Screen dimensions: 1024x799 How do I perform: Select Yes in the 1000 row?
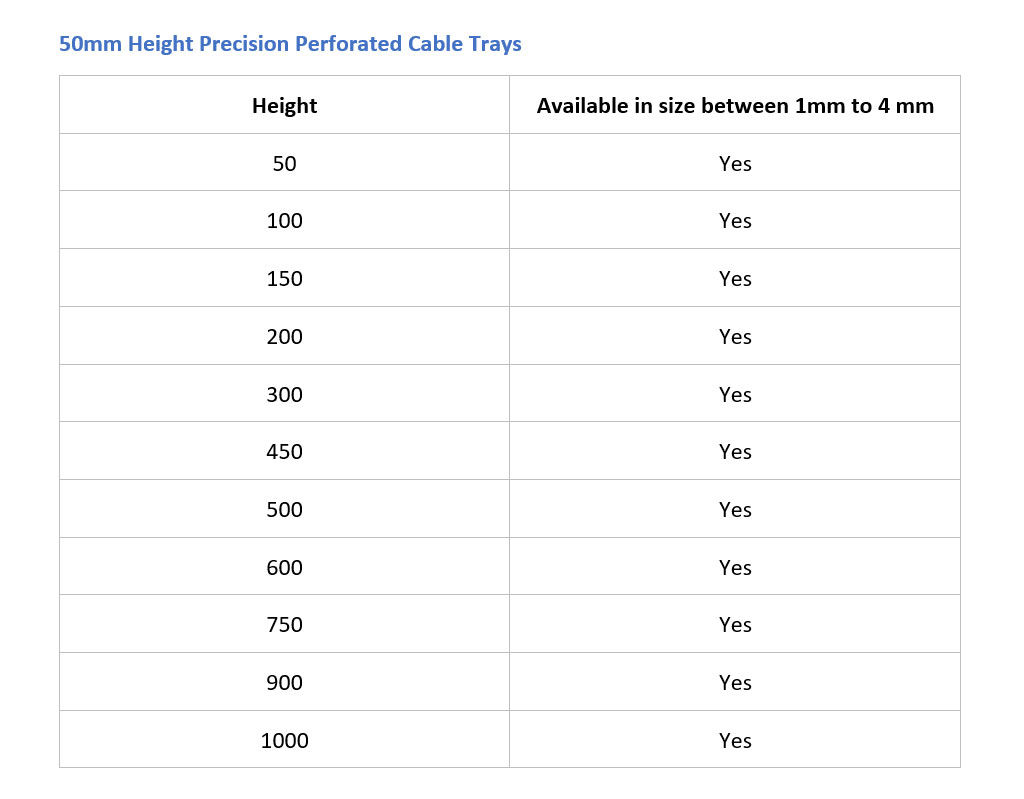[735, 740]
